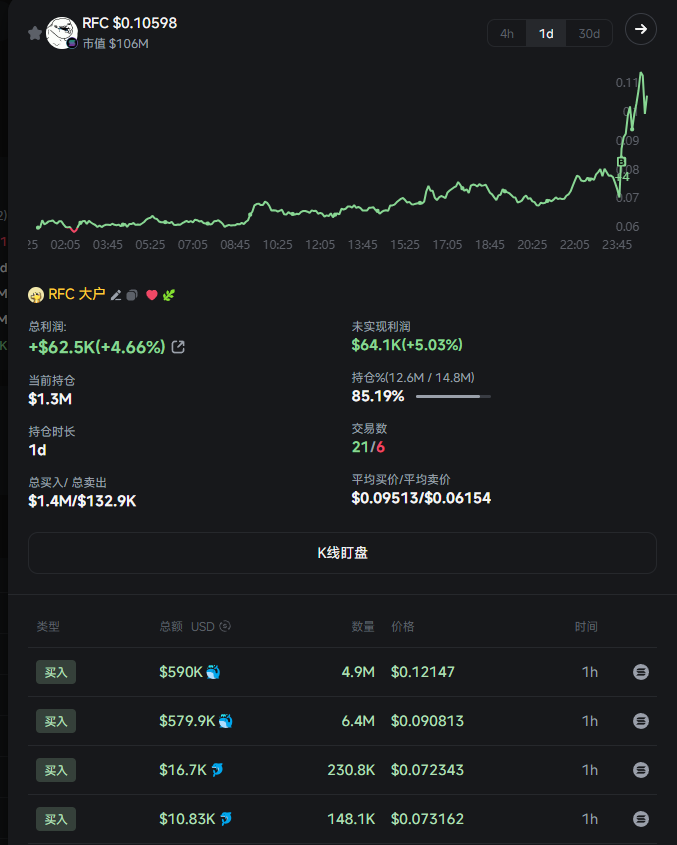Click the 买入 tag in the $579.9K row
Screen dimensions: 677x845
tap(56, 721)
